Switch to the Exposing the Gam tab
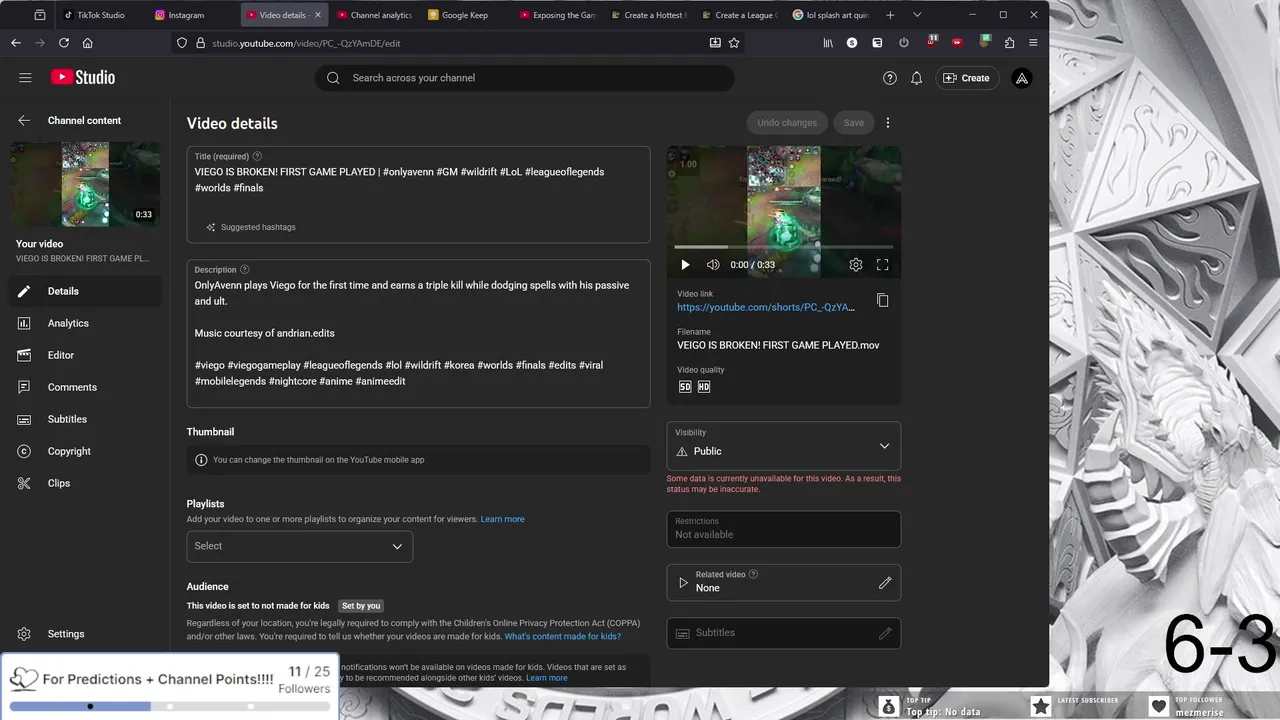 pos(558,15)
